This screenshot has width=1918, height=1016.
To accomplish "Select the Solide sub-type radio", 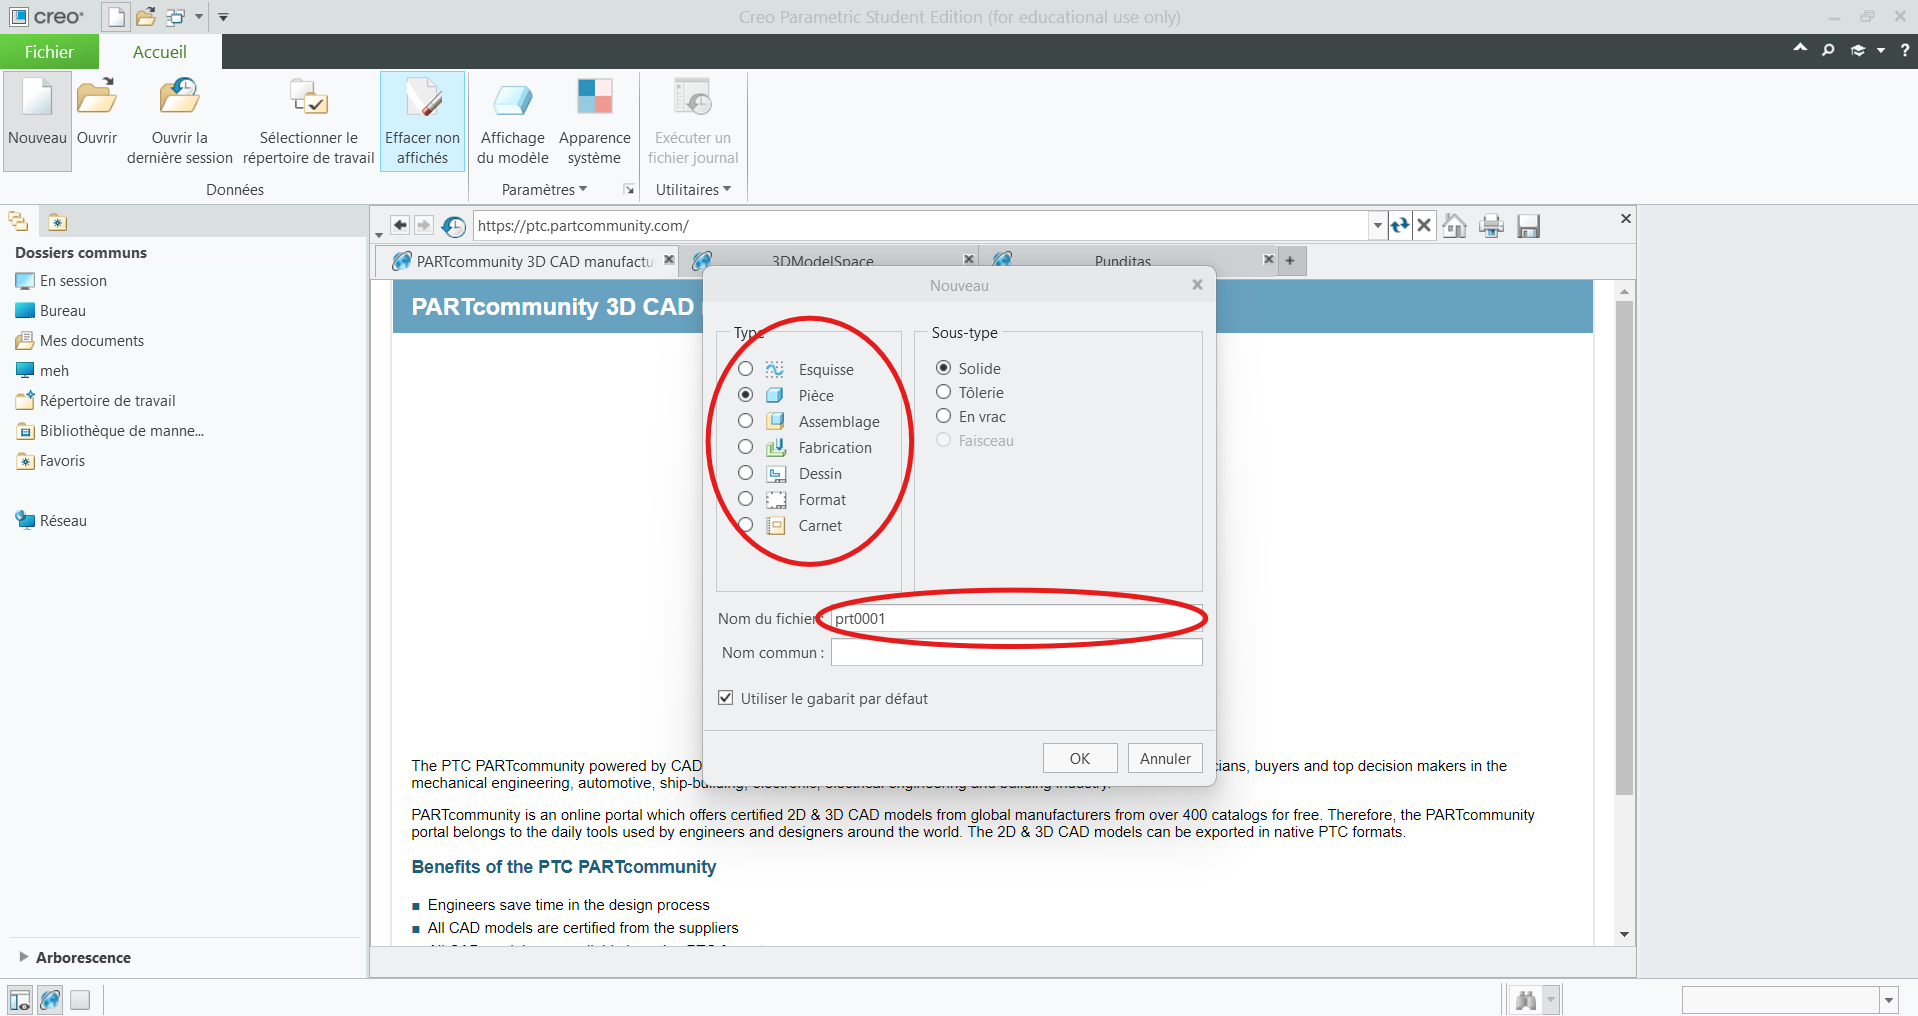I will [x=943, y=368].
